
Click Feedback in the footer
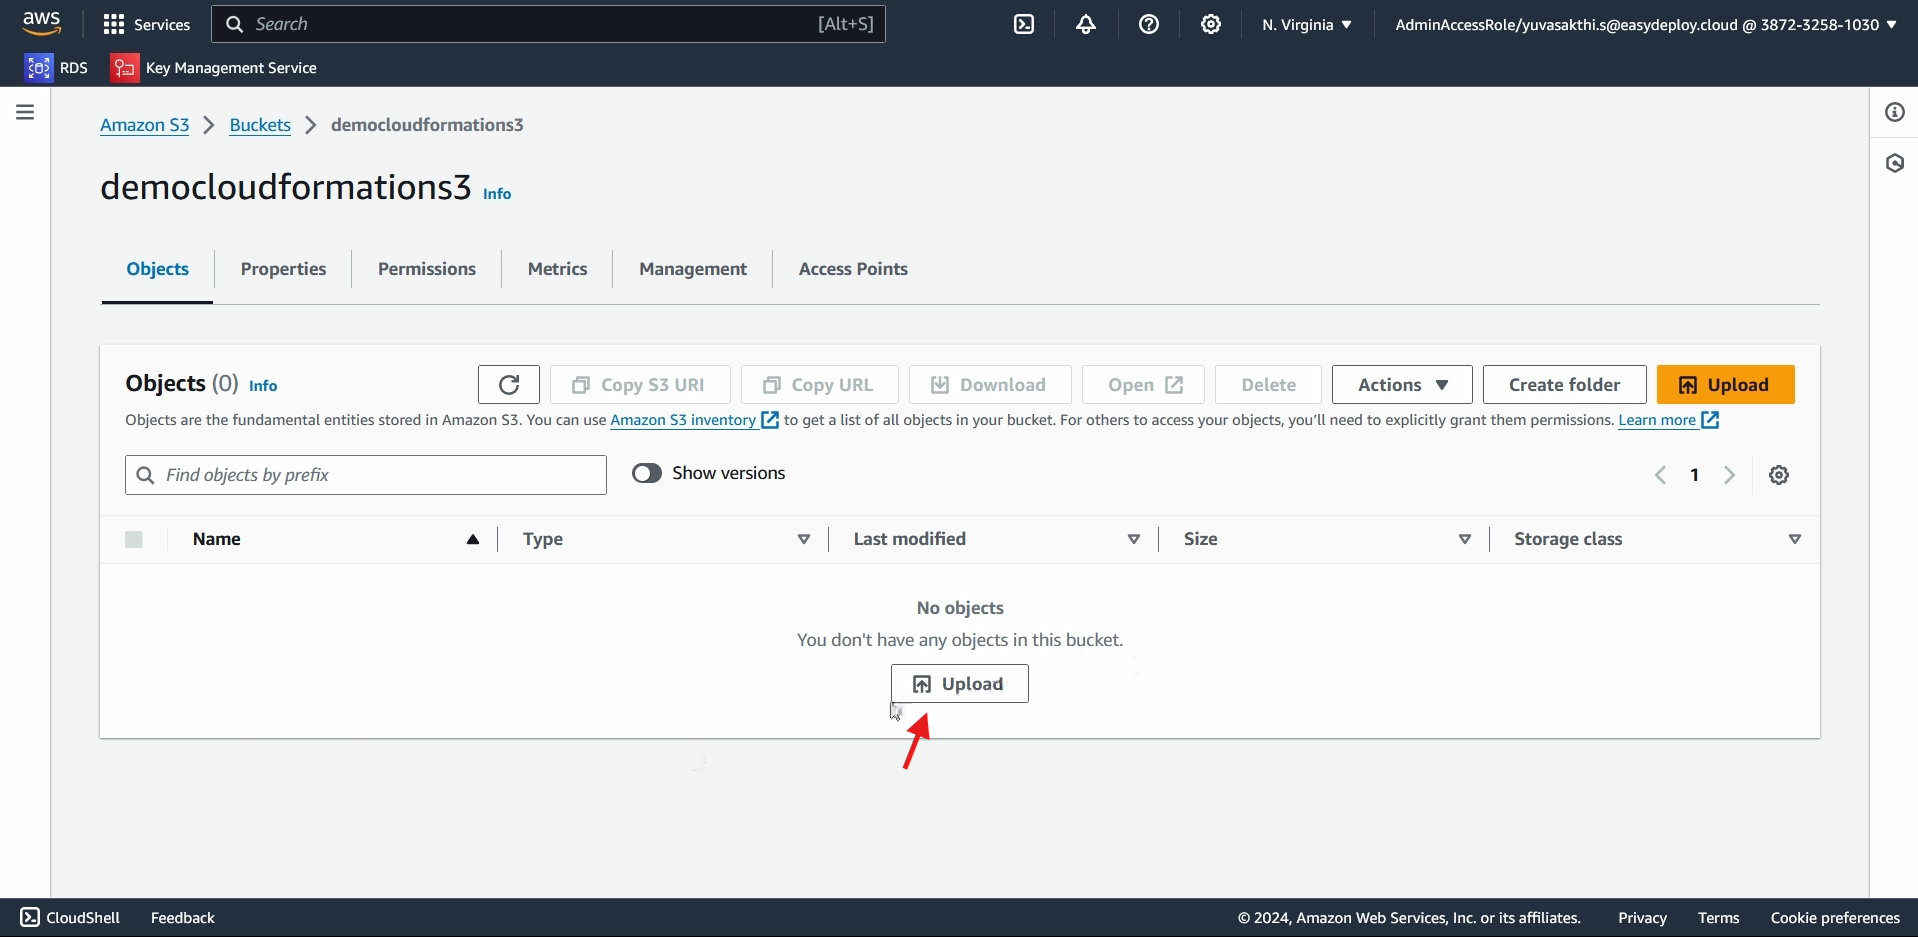(x=183, y=917)
